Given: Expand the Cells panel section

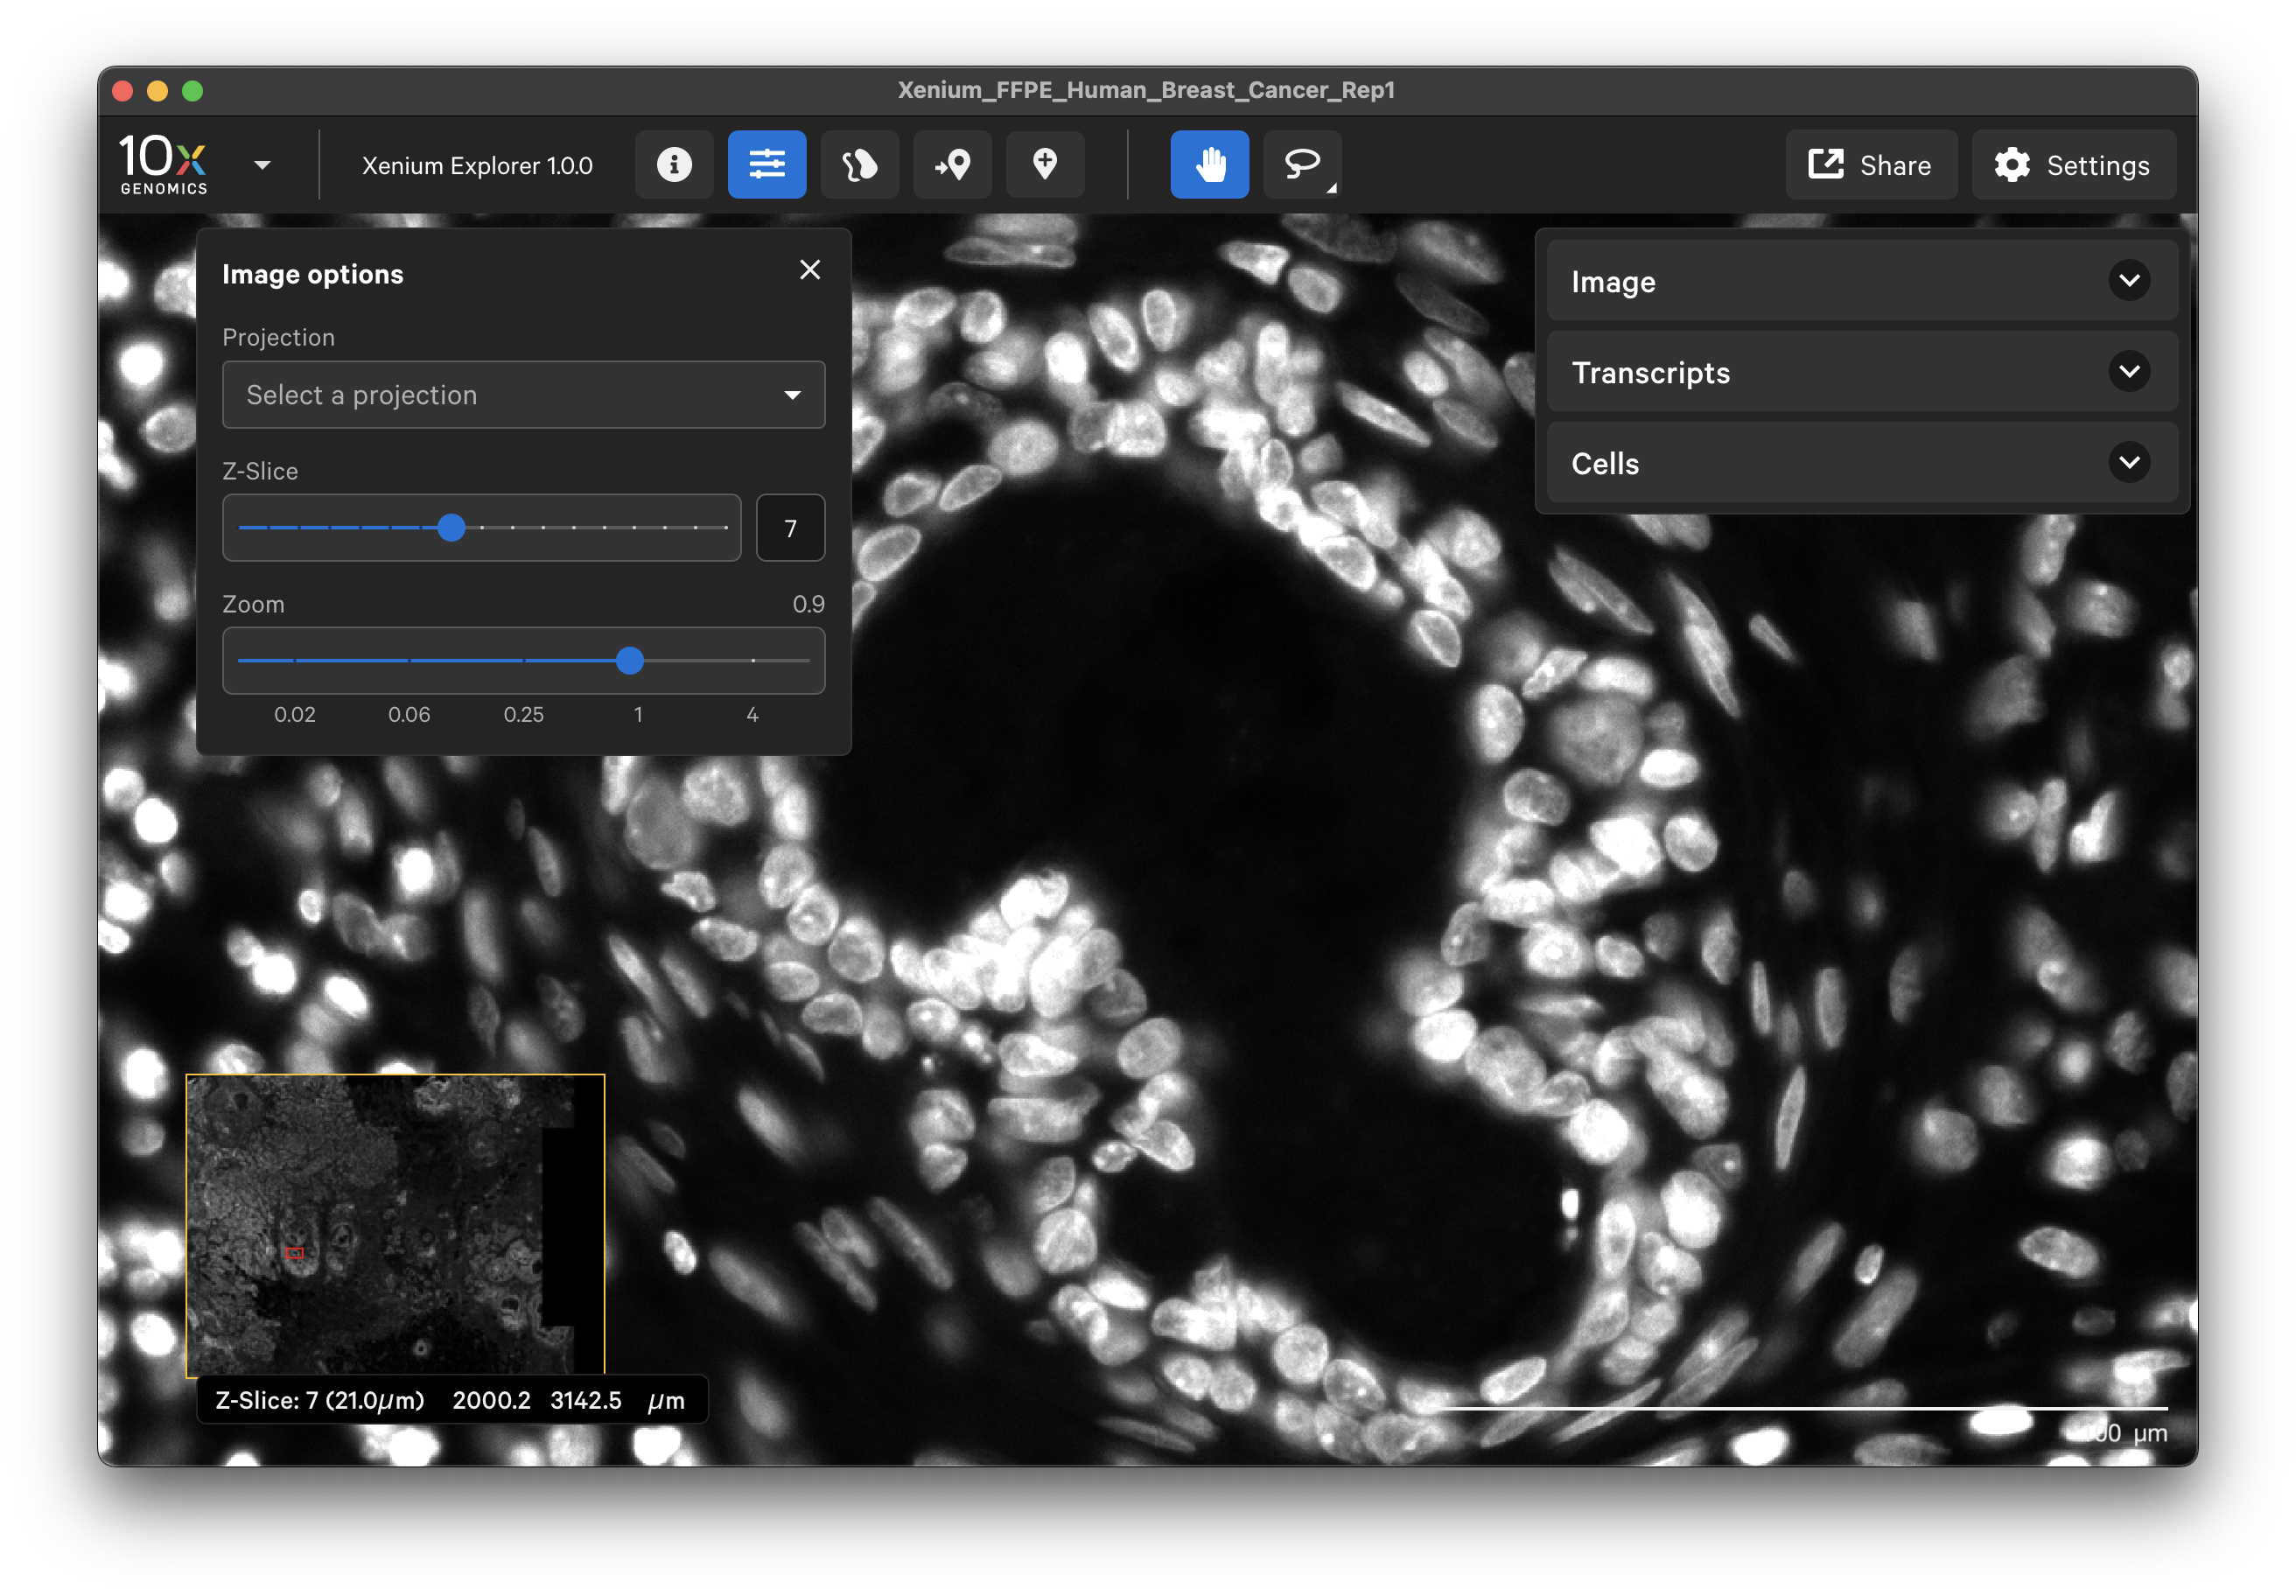Looking at the screenshot, I should coord(1862,463).
